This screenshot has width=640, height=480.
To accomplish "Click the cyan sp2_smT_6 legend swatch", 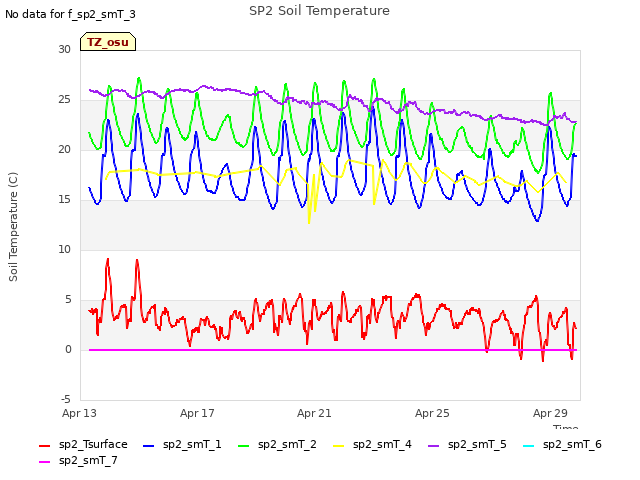I will coord(529,446).
